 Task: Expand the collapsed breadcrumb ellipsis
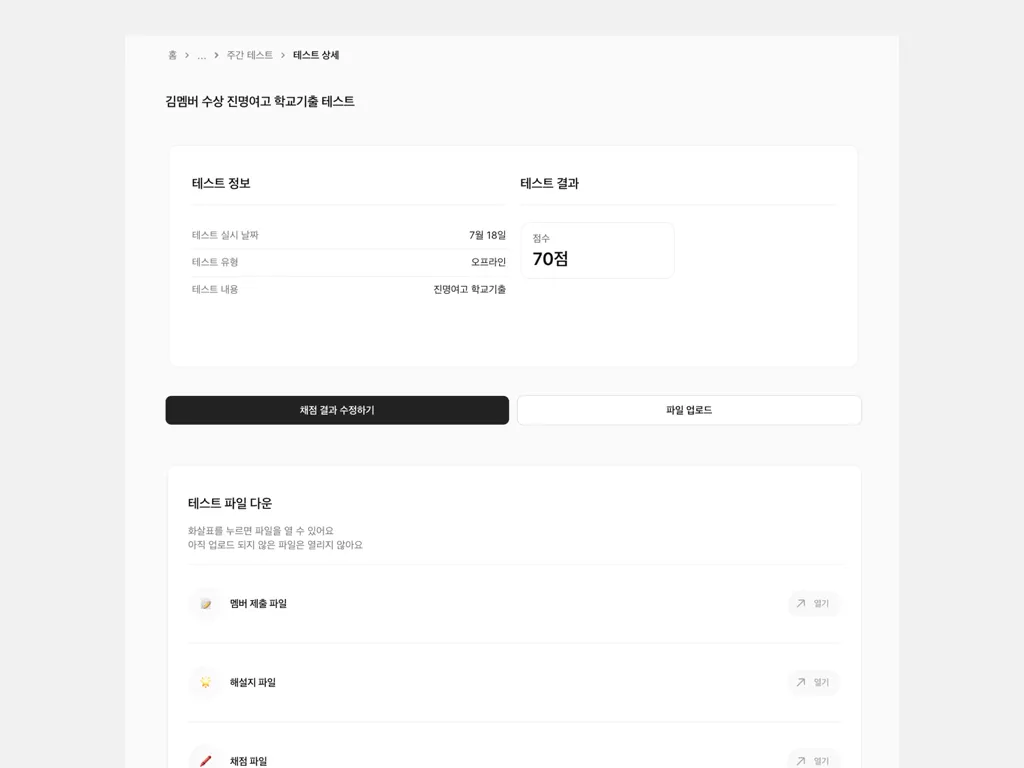(202, 56)
